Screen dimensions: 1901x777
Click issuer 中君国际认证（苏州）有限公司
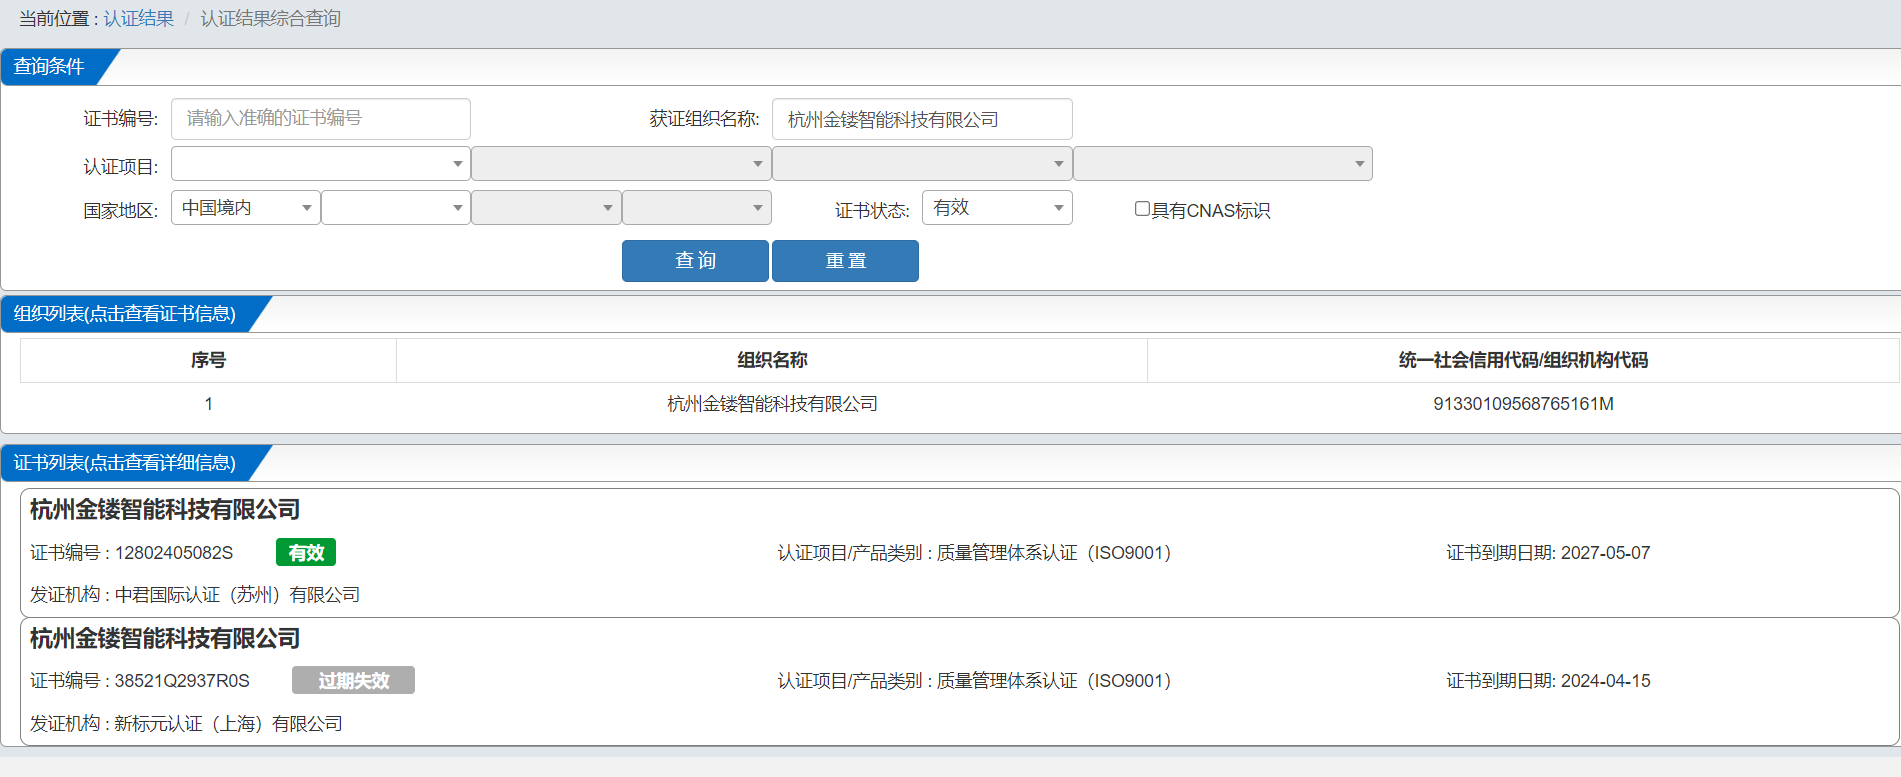(x=237, y=595)
